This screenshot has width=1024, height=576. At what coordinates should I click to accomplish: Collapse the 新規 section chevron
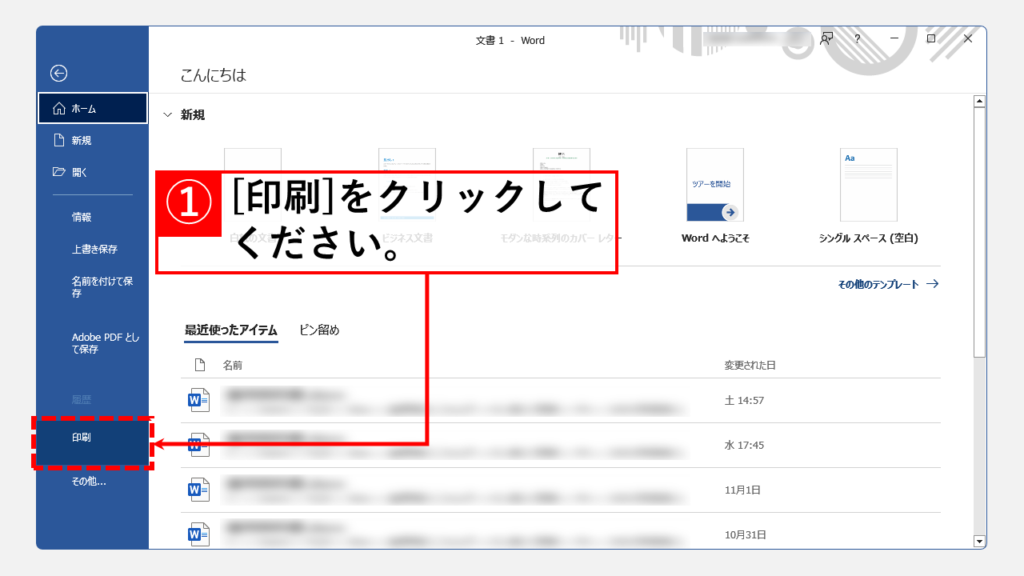pos(168,115)
